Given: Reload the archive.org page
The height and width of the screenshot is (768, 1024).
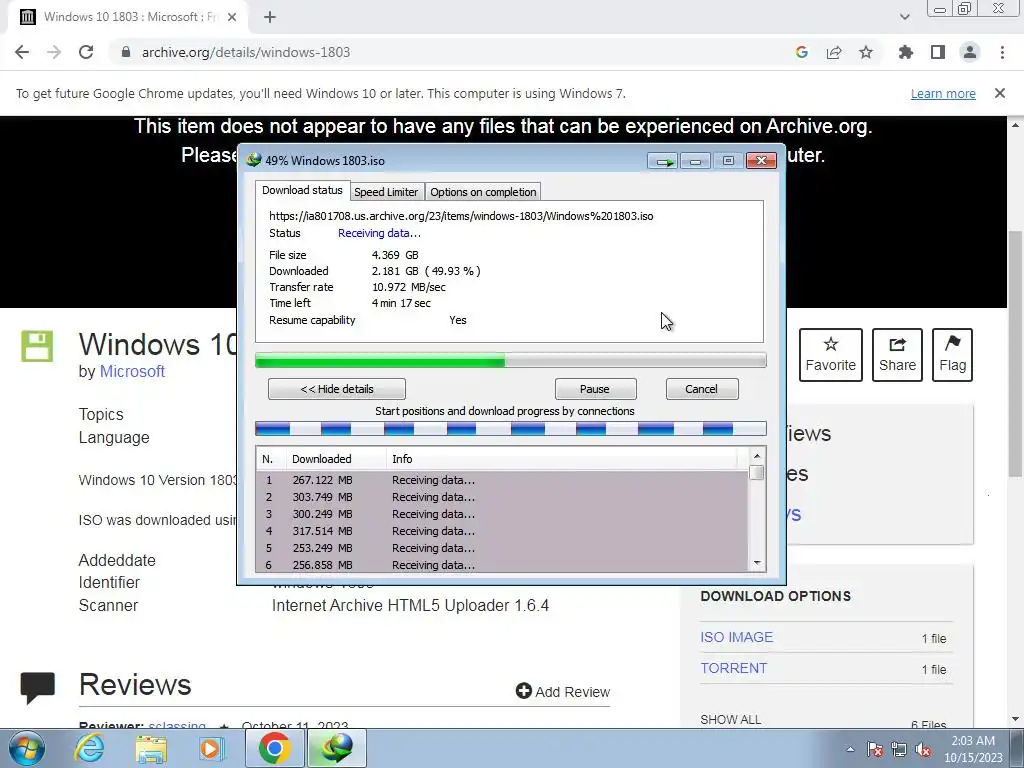Looking at the screenshot, I should click(86, 52).
